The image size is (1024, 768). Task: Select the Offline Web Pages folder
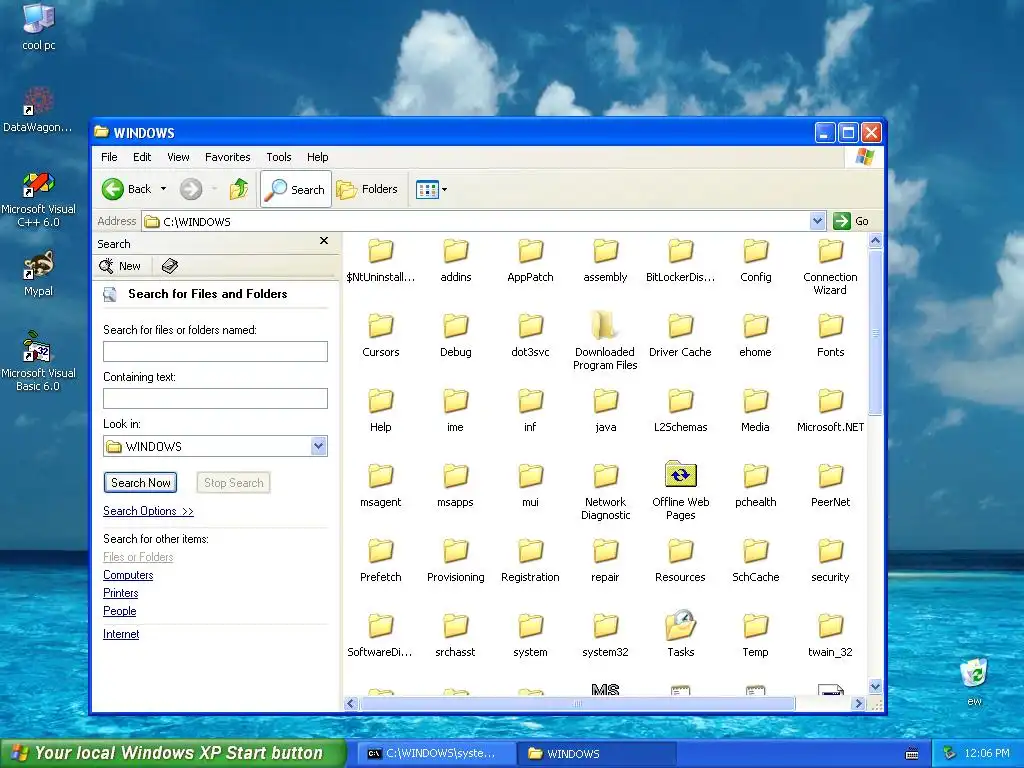pos(680,491)
